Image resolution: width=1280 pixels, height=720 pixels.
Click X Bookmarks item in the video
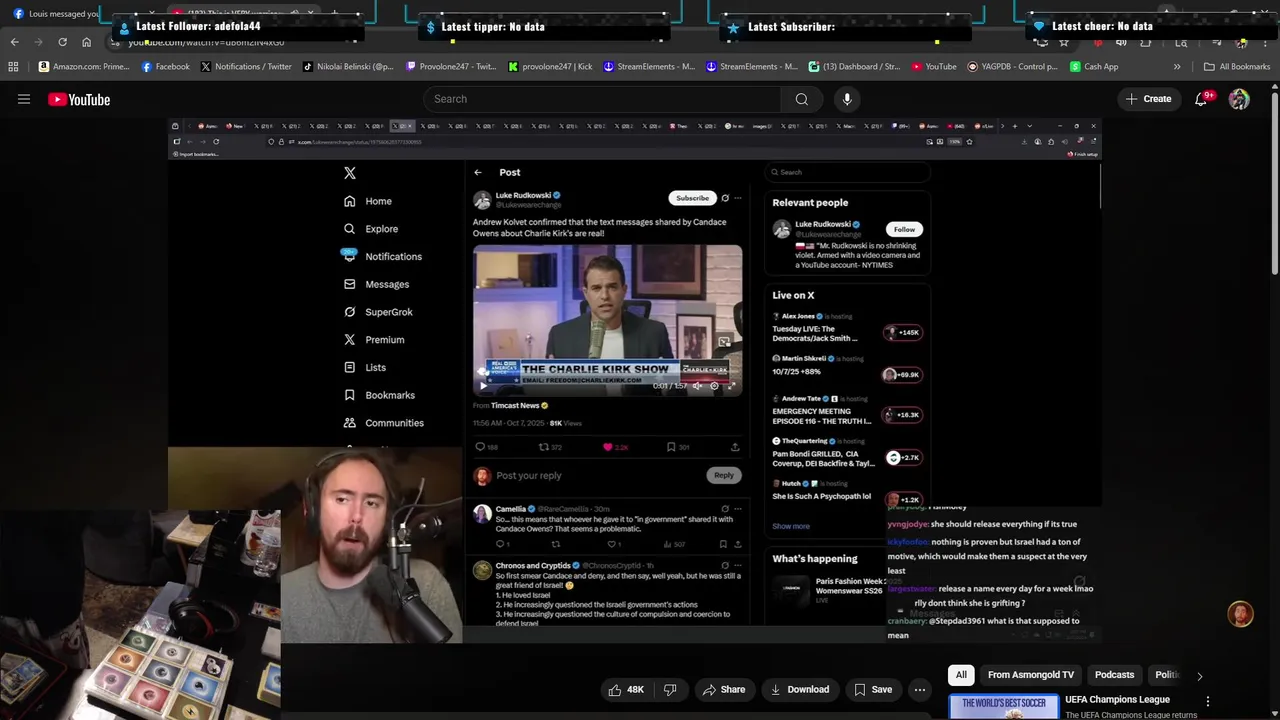[379, 395]
